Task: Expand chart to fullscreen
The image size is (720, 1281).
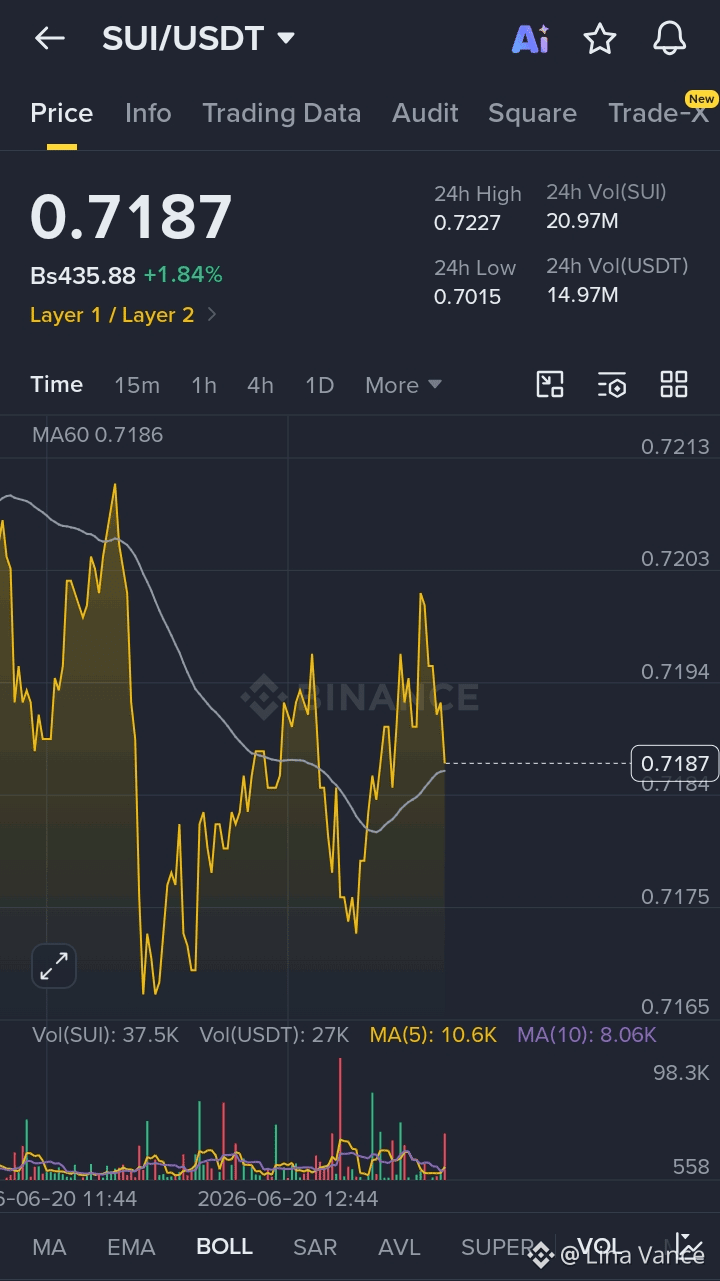Action: tap(54, 966)
